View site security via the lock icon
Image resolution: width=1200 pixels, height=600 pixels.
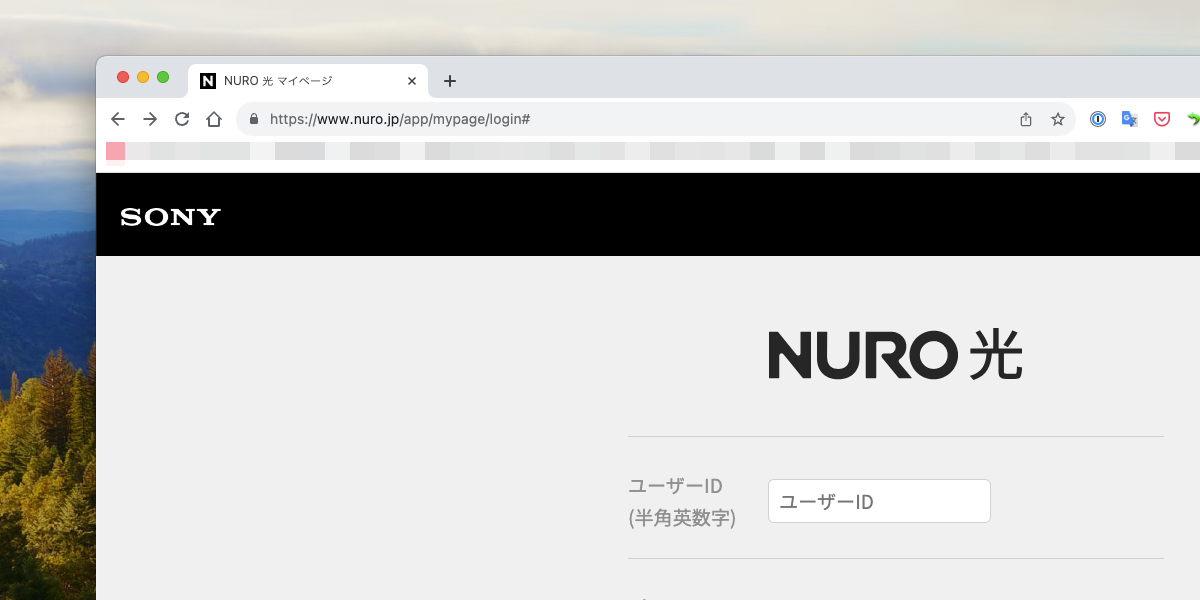[252, 118]
